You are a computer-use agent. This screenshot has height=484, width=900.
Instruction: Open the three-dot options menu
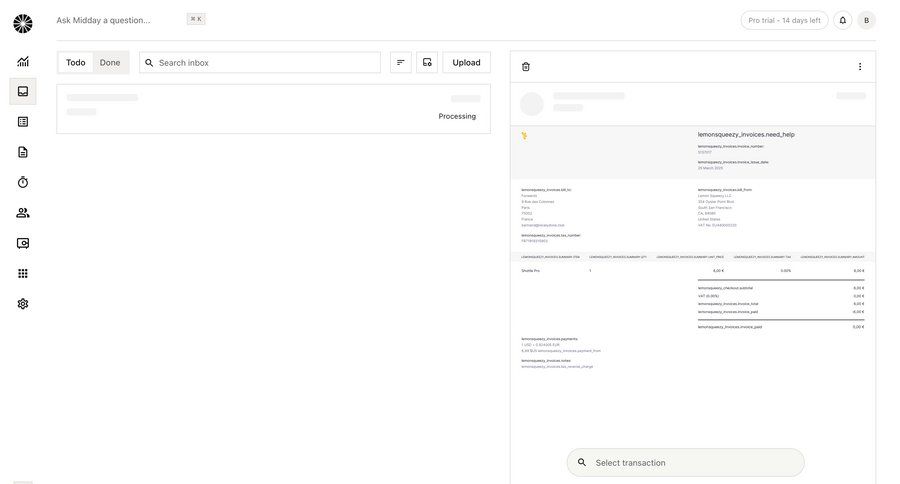point(859,67)
